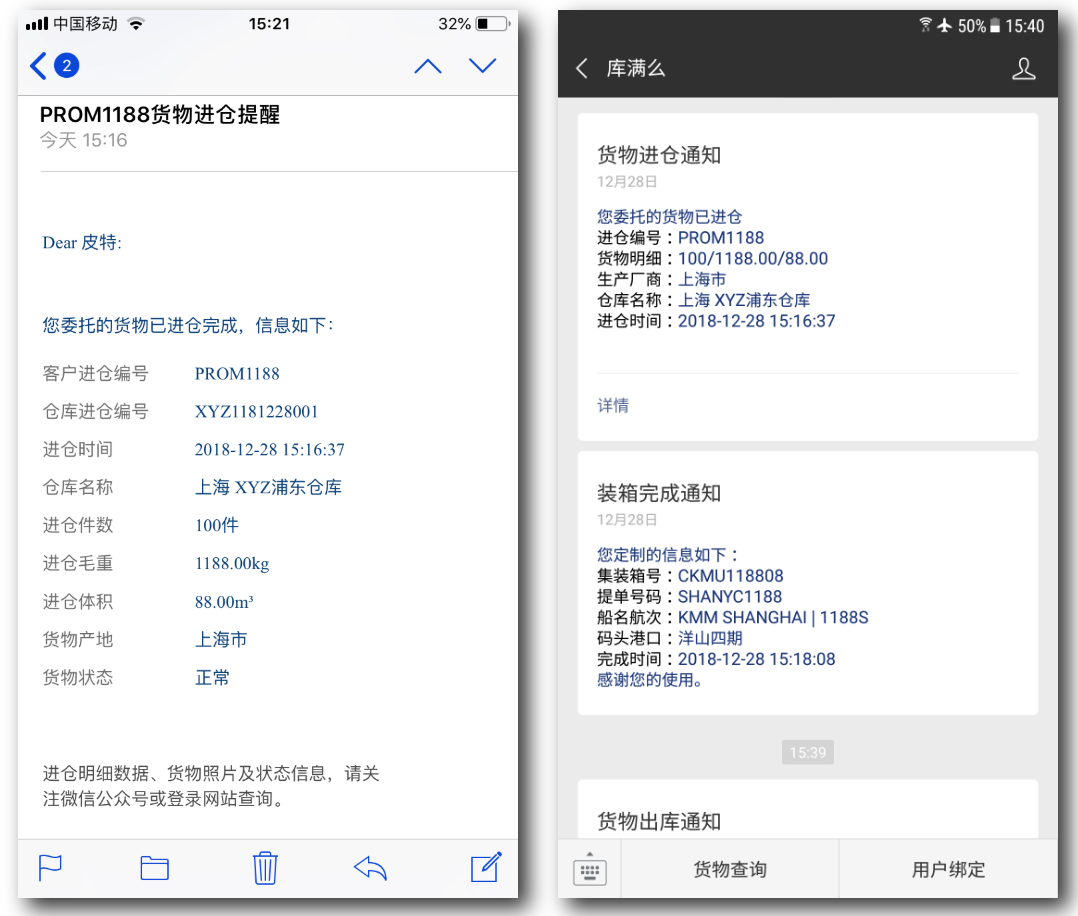
Task: Tap the email subject PROM1188货物进仓提醒
Action: [x=160, y=115]
